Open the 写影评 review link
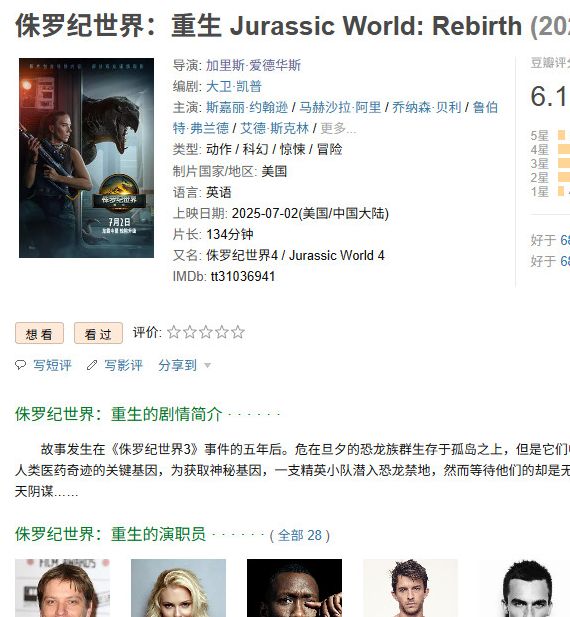This screenshot has height=617, width=570. click(123, 365)
